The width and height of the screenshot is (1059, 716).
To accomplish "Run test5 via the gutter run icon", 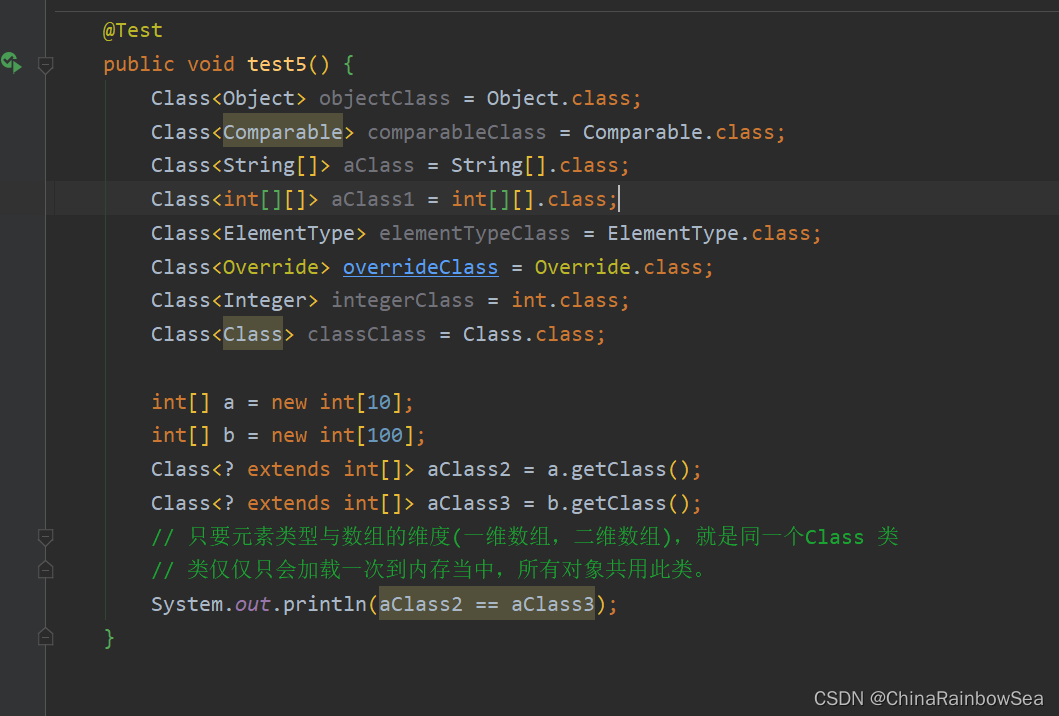I will coord(11,63).
